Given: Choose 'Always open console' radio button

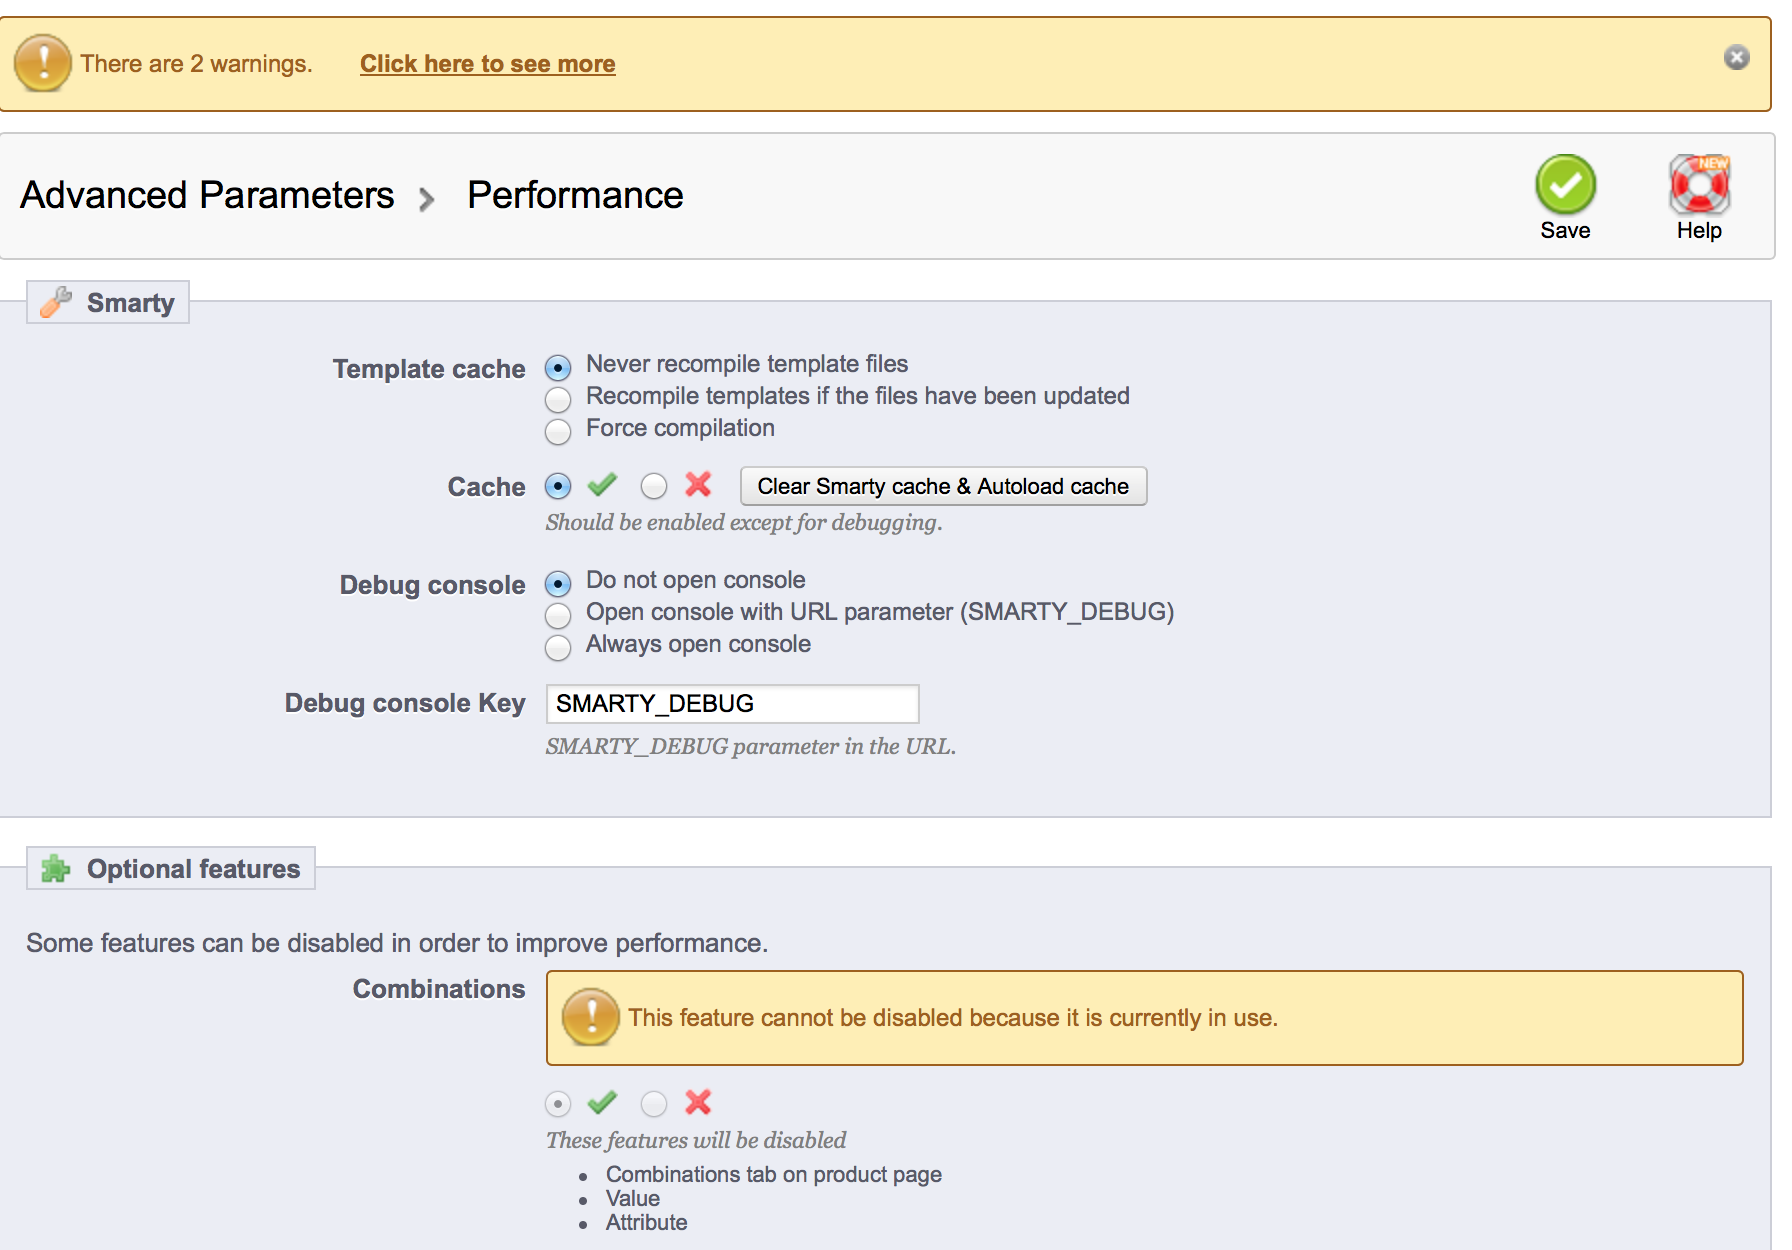Looking at the screenshot, I should (558, 647).
